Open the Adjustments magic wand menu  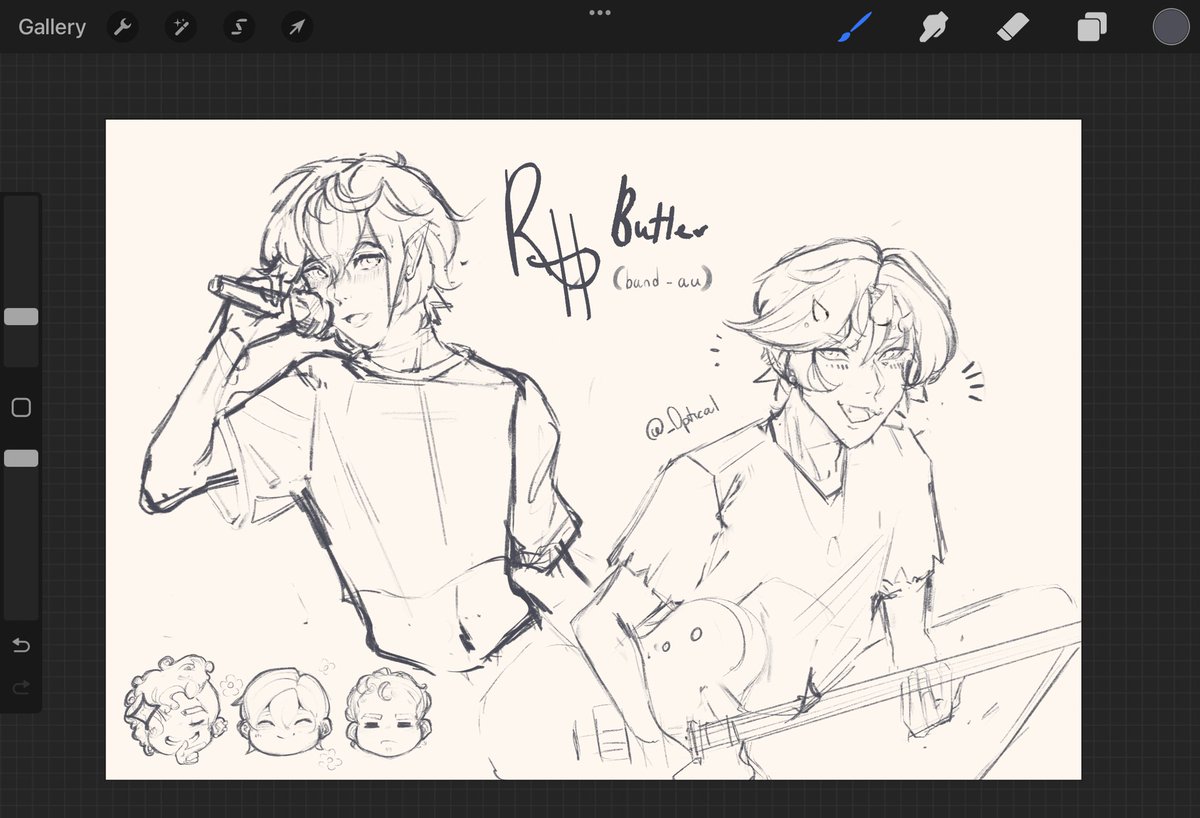click(181, 27)
